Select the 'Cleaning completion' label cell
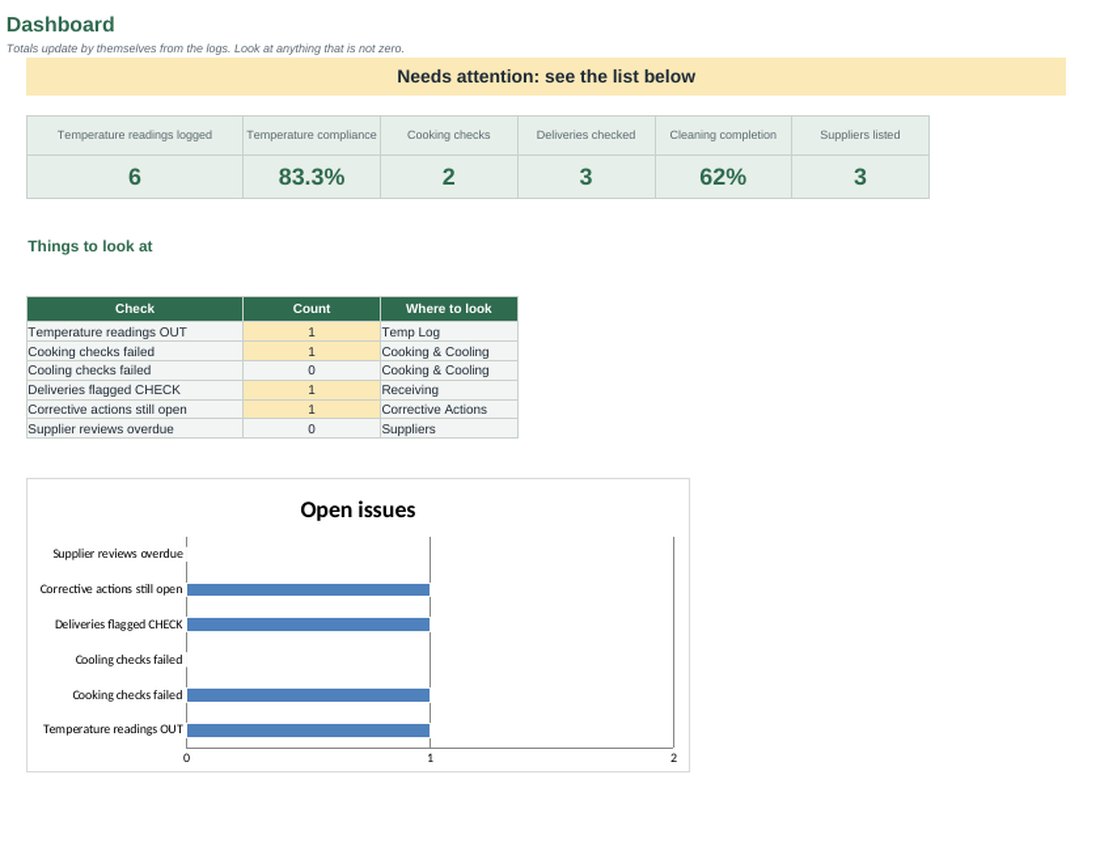This screenshot has height=851, width=1100. [723, 135]
